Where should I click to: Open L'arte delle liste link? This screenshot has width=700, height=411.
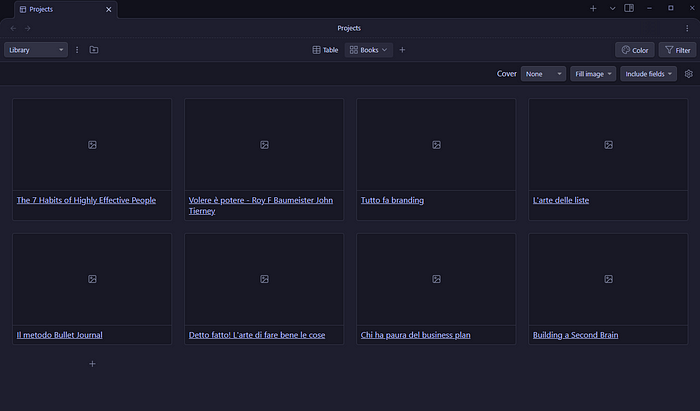pos(561,200)
